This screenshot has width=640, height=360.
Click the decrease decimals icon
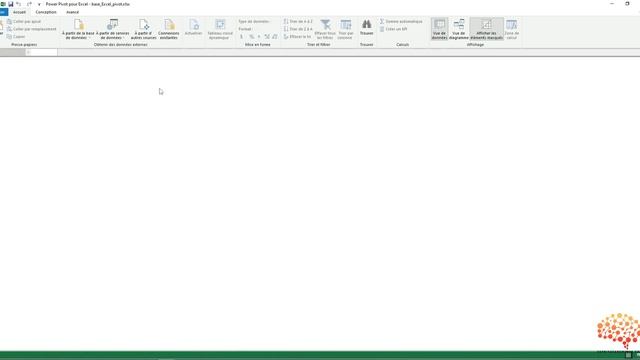click(275, 37)
